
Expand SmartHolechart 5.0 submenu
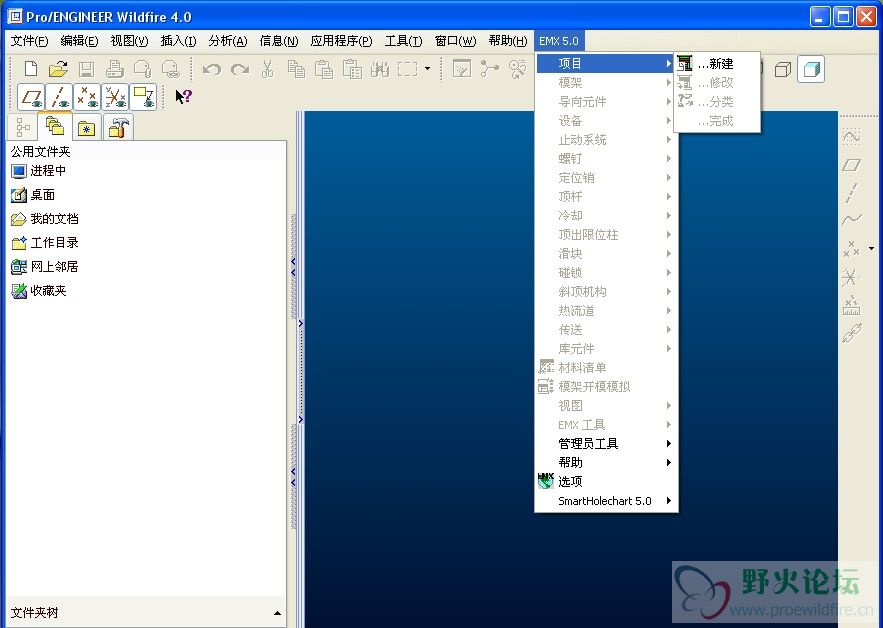(605, 501)
